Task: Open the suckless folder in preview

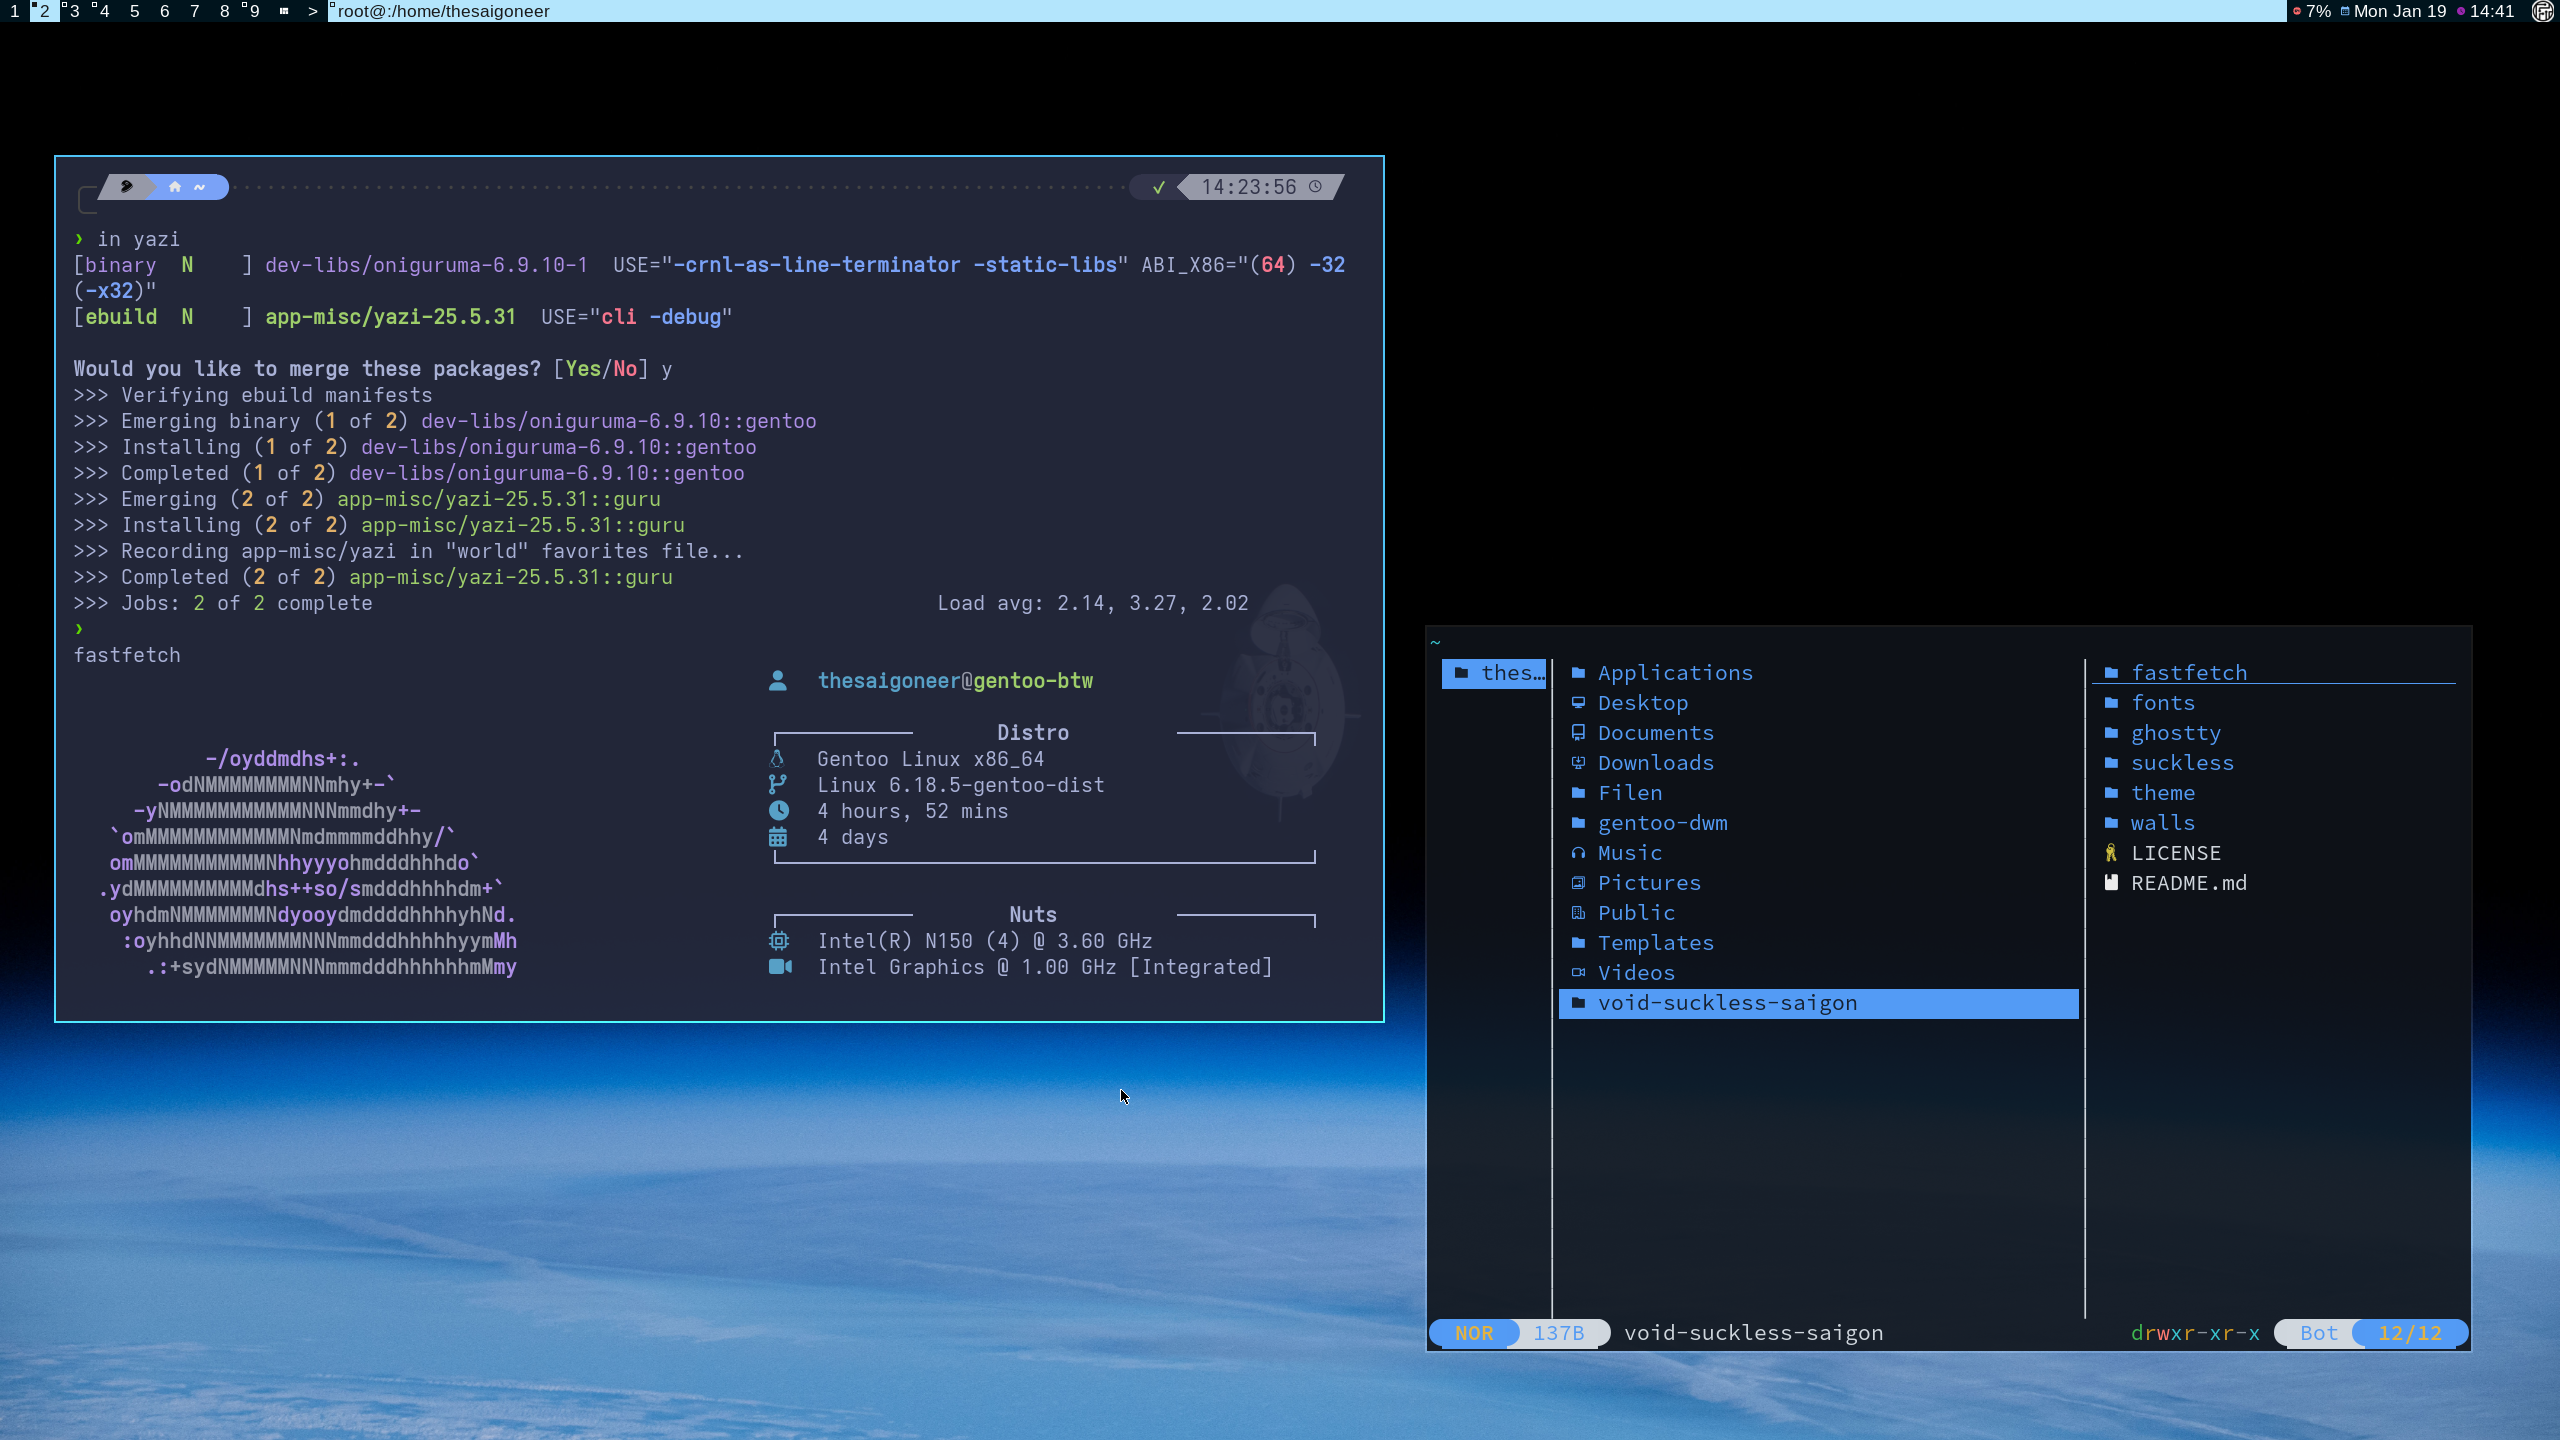Action: [x=2181, y=763]
